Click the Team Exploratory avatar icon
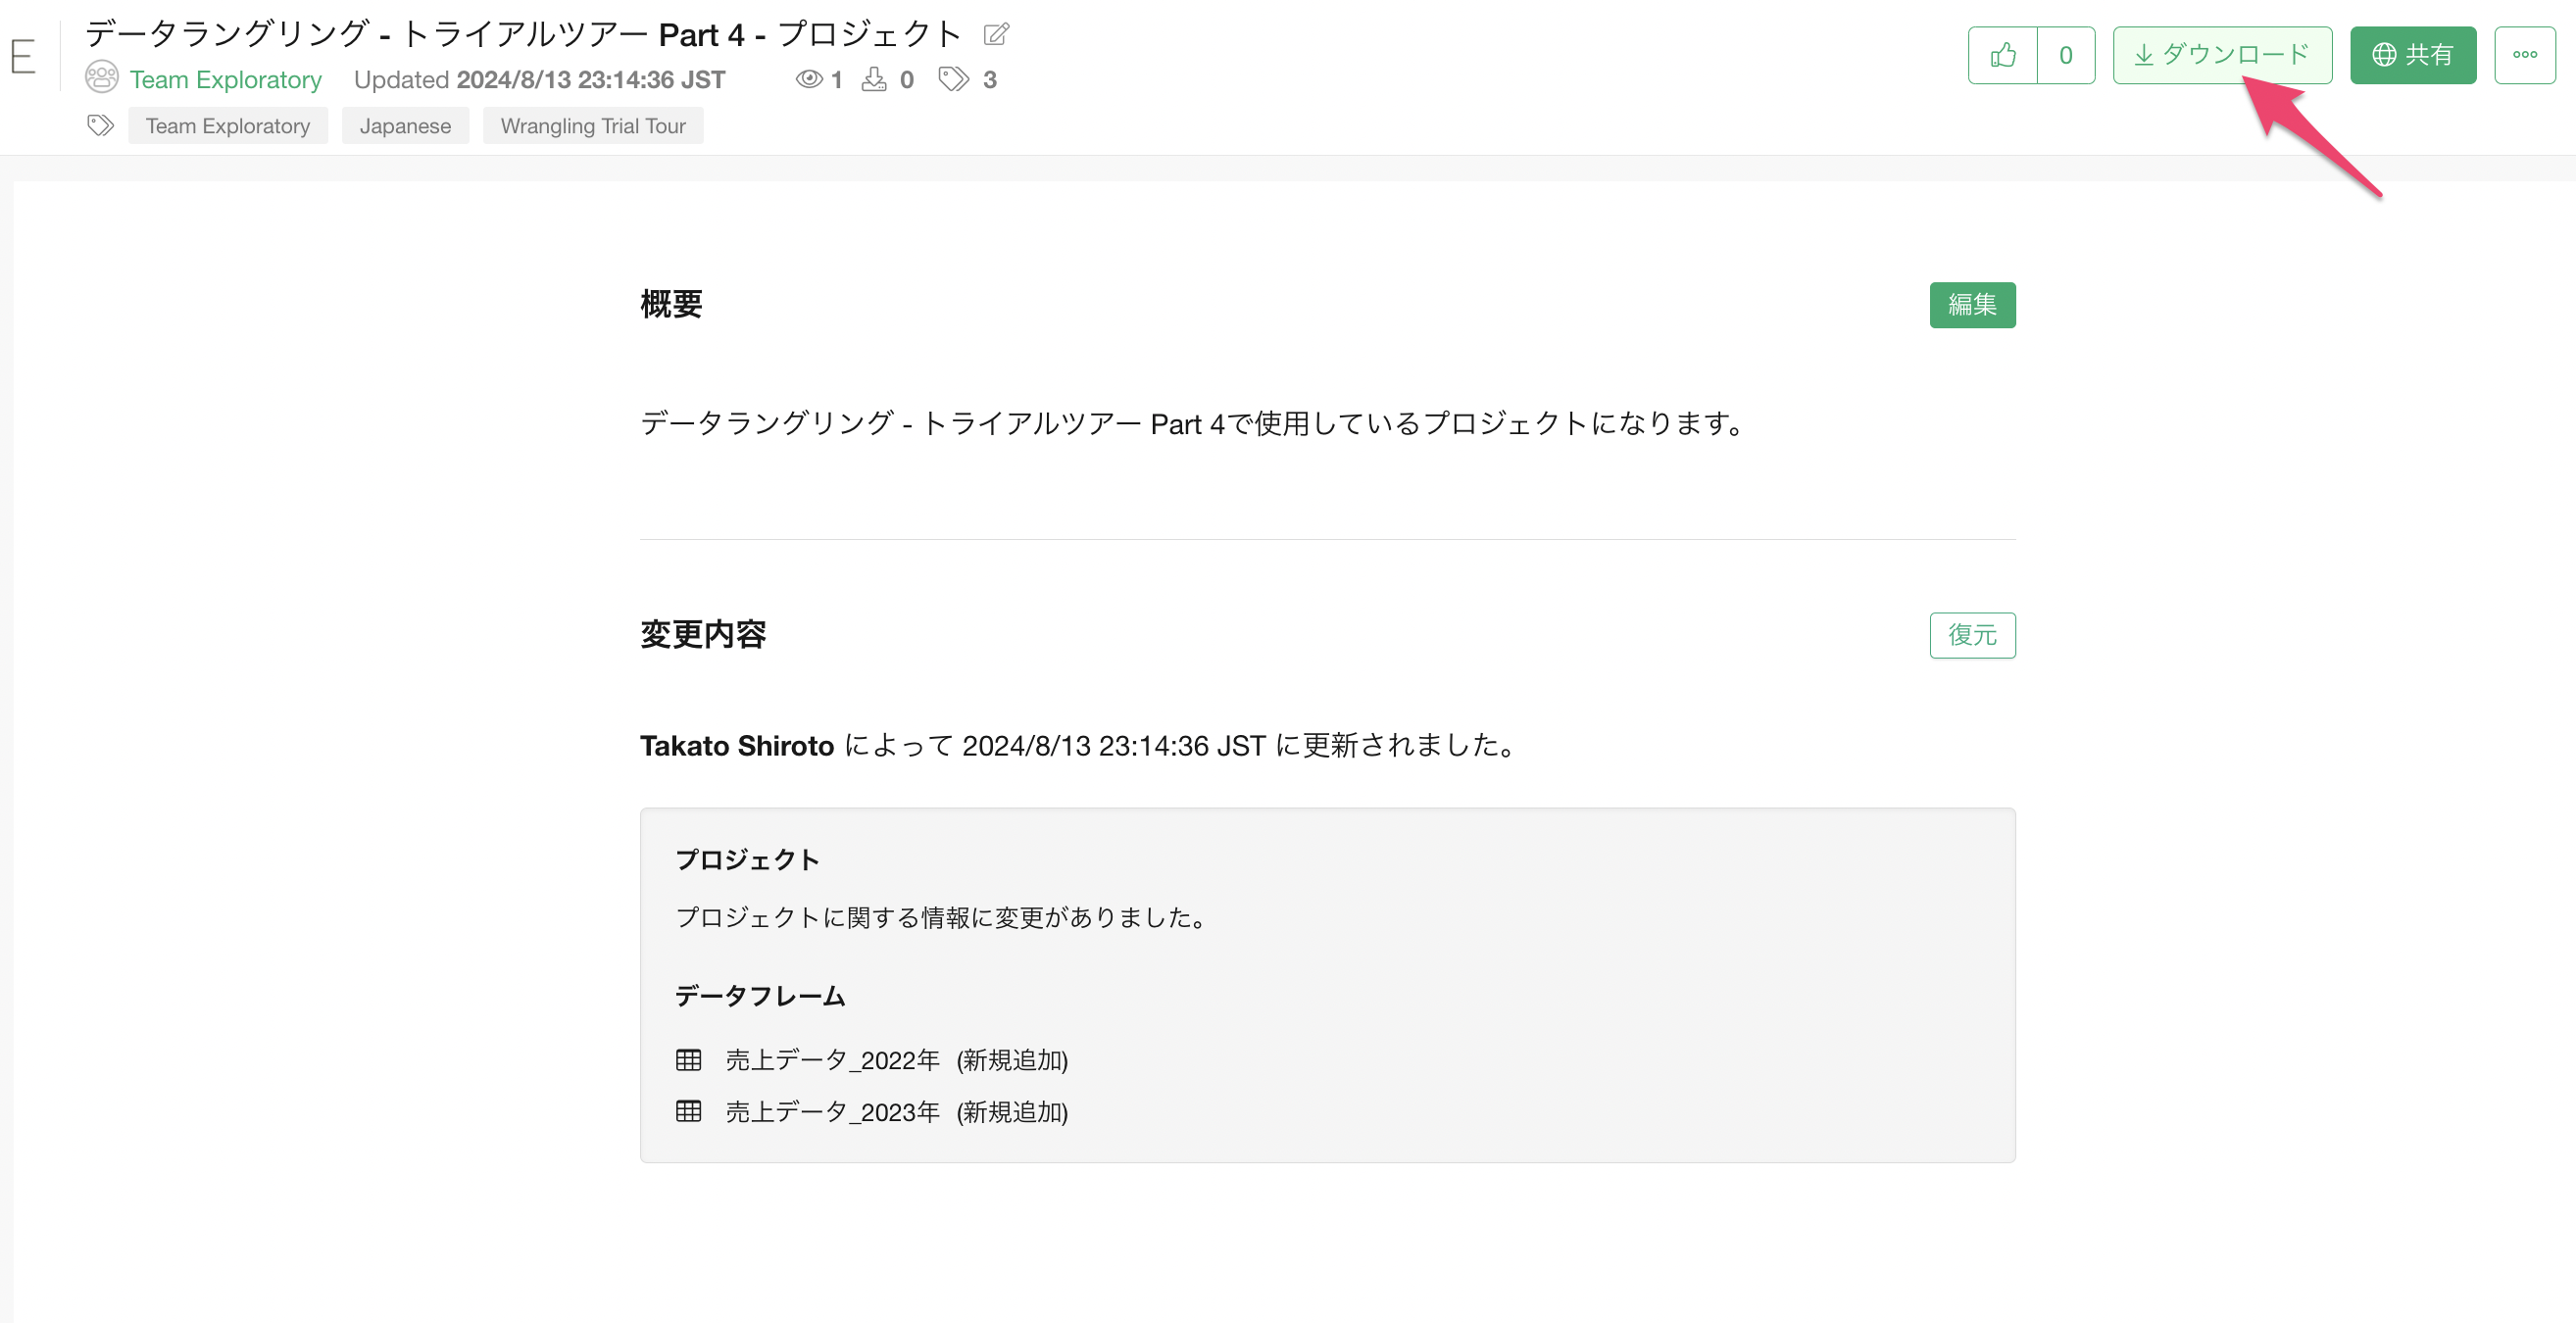The height and width of the screenshot is (1323, 2576). [101, 78]
